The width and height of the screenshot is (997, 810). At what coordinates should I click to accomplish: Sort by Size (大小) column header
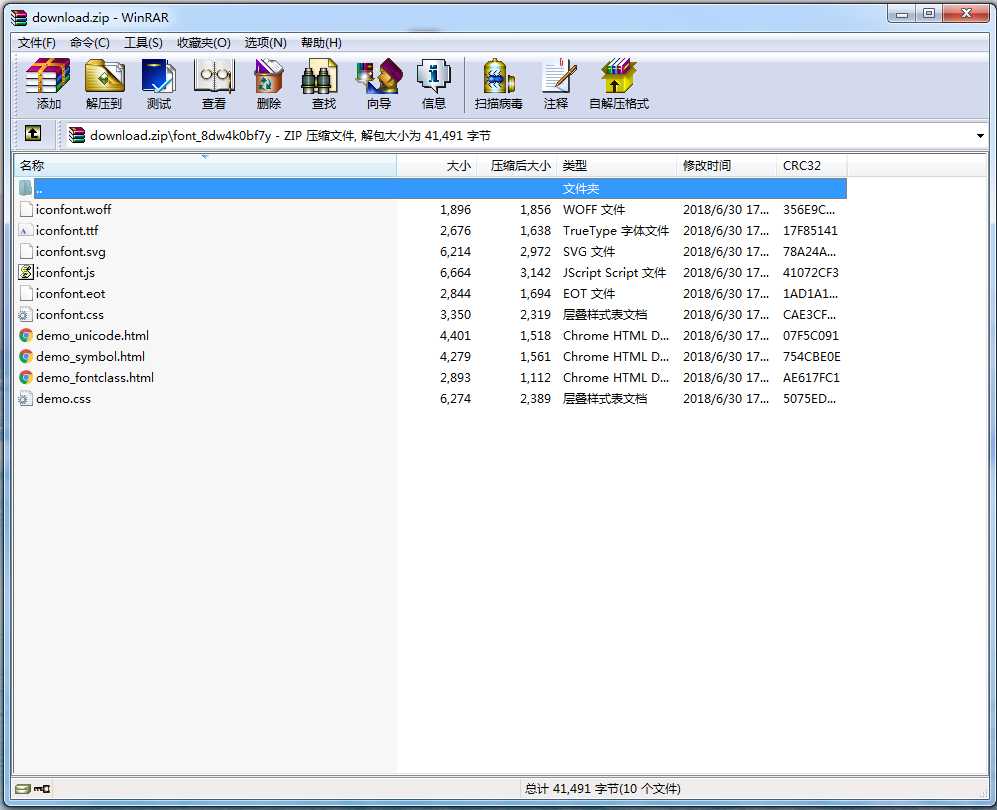[436, 165]
